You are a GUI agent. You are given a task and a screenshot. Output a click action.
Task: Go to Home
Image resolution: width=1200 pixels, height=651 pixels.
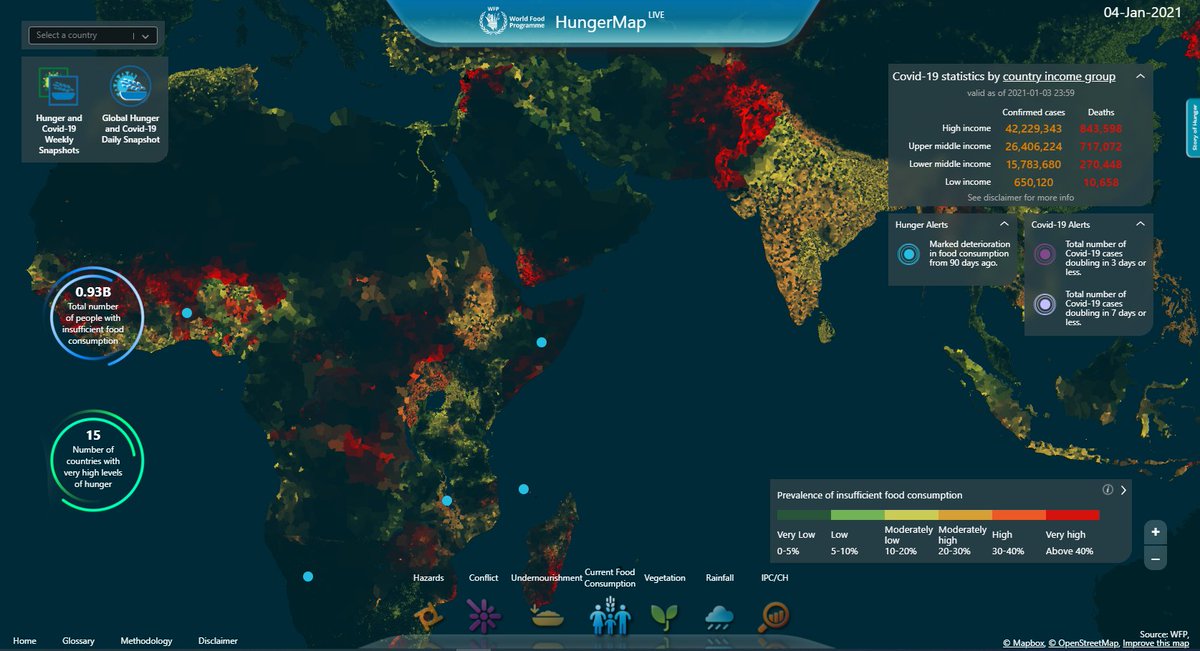[25, 641]
